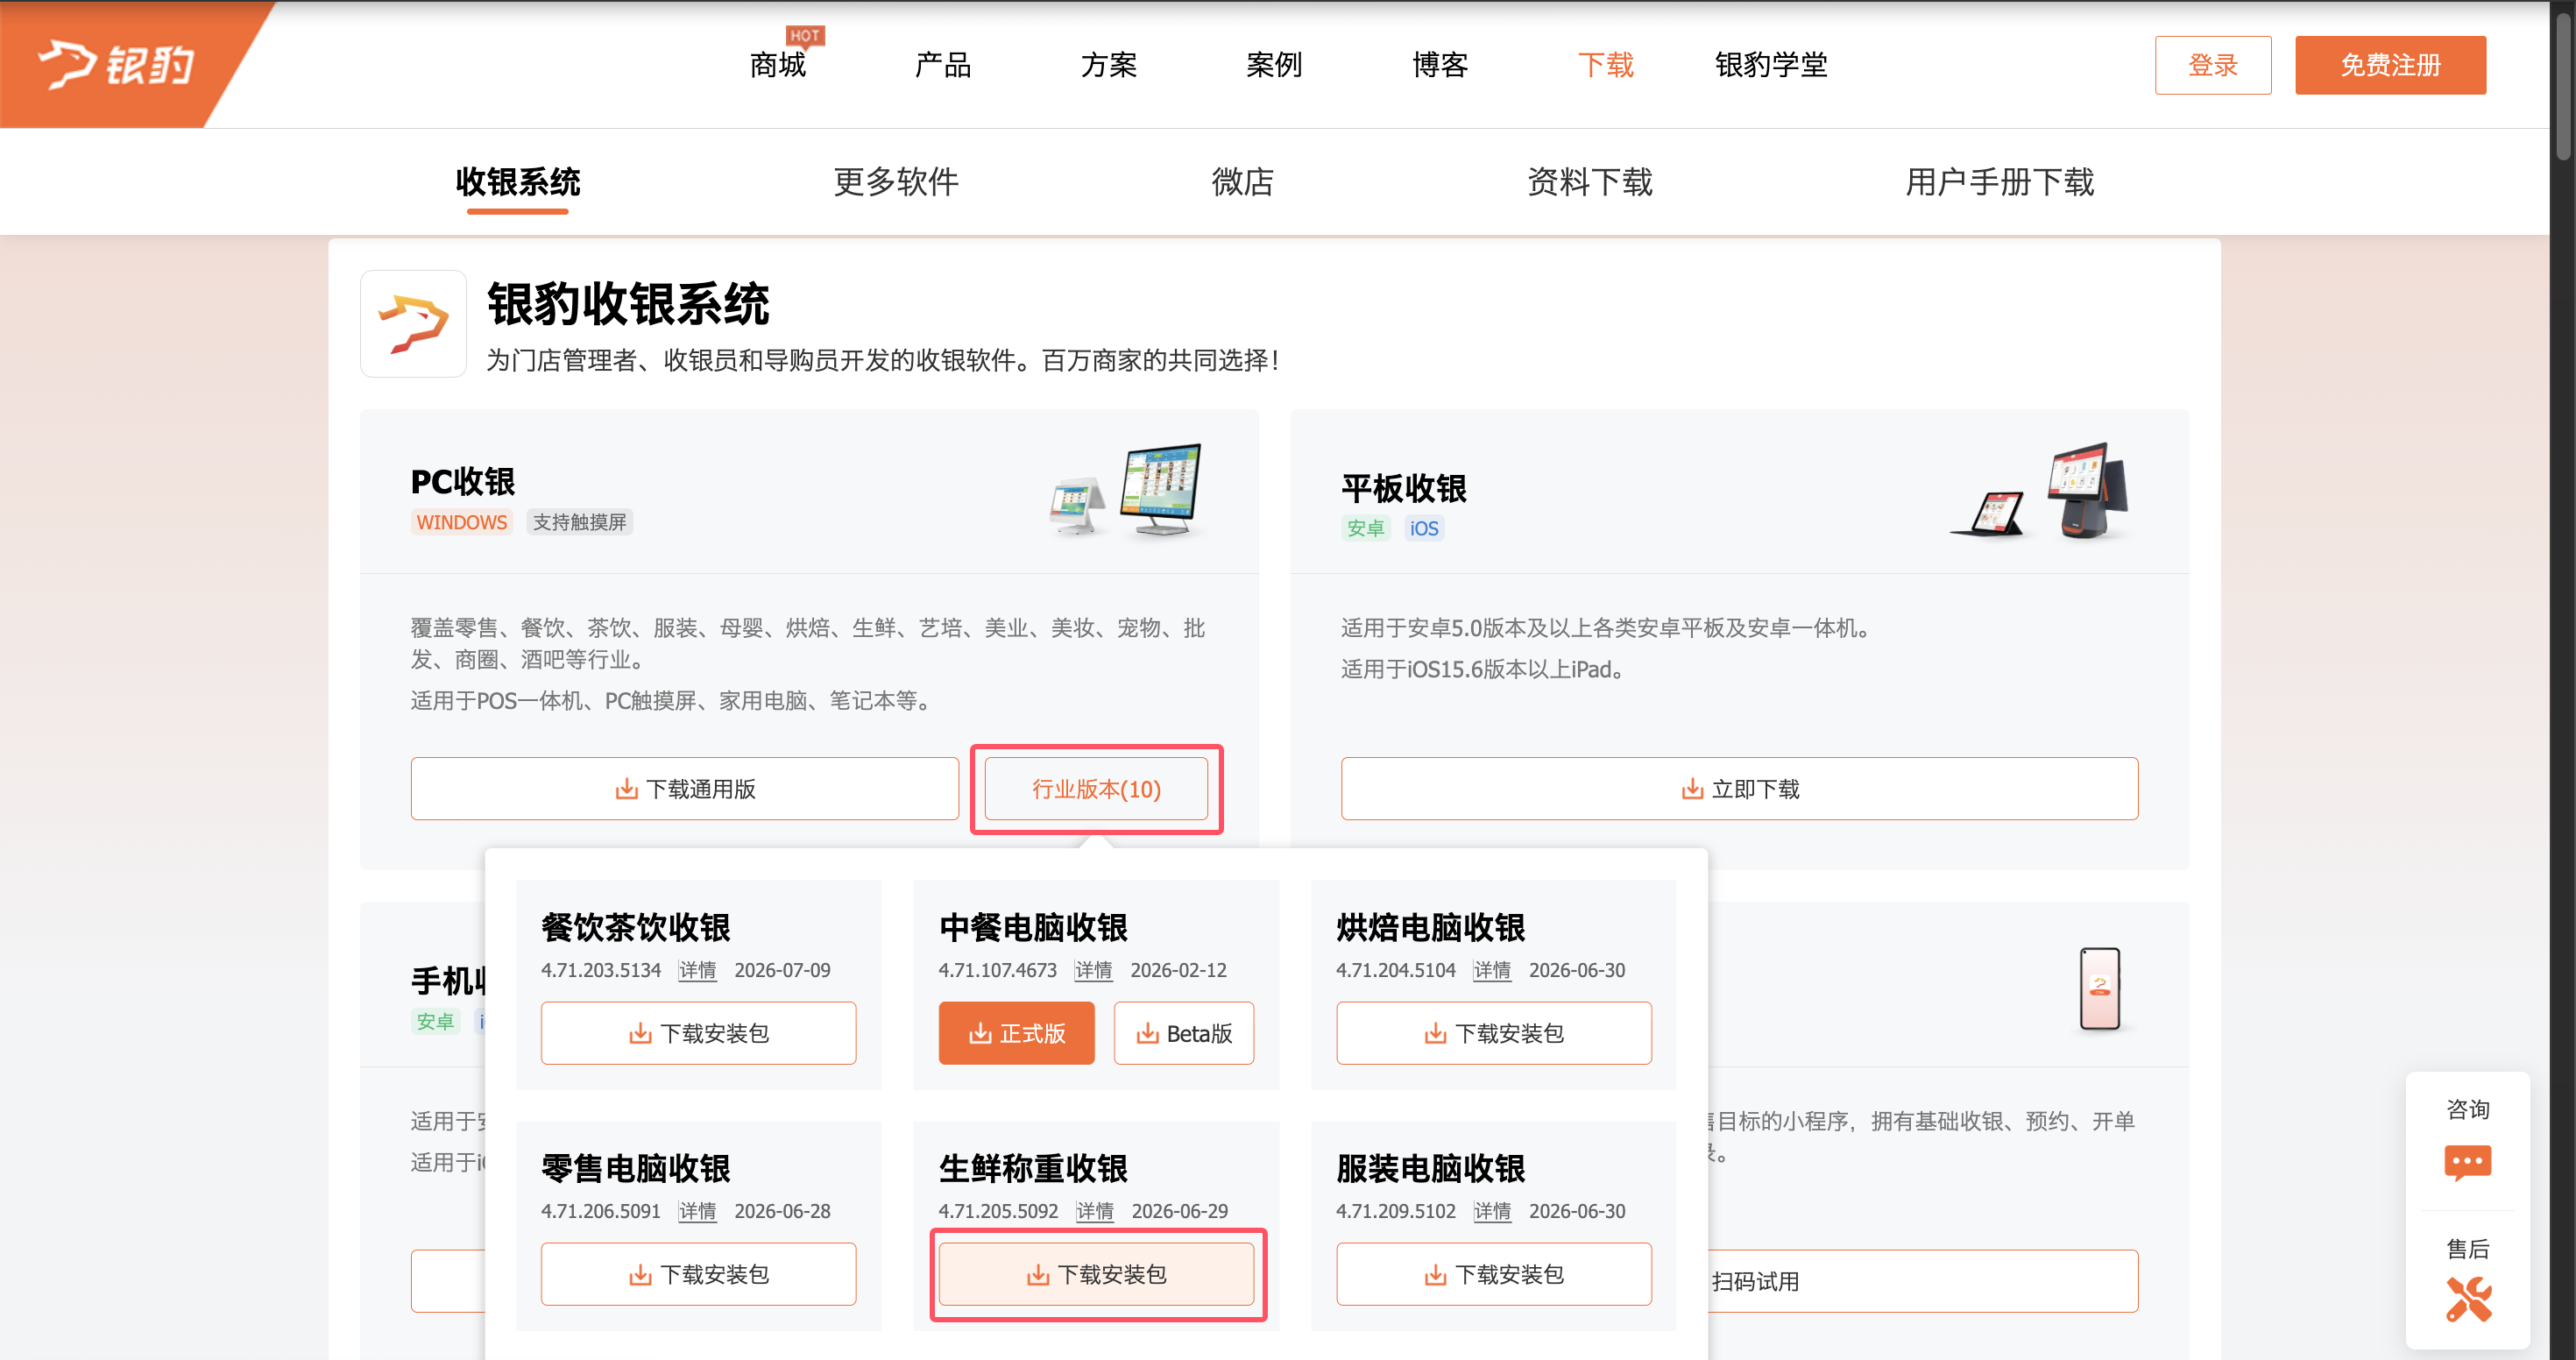Download Beta版 of 中餐电脑收银
Image resolution: width=2576 pixels, height=1360 pixels.
click(1184, 1033)
